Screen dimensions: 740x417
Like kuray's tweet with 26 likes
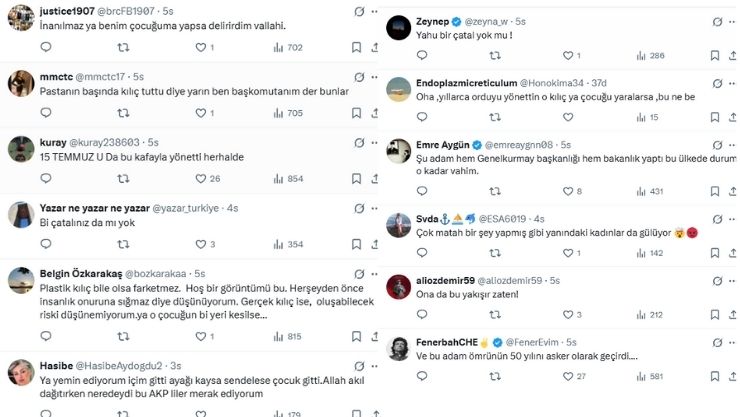pyautogui.click(x=199, y=179)
